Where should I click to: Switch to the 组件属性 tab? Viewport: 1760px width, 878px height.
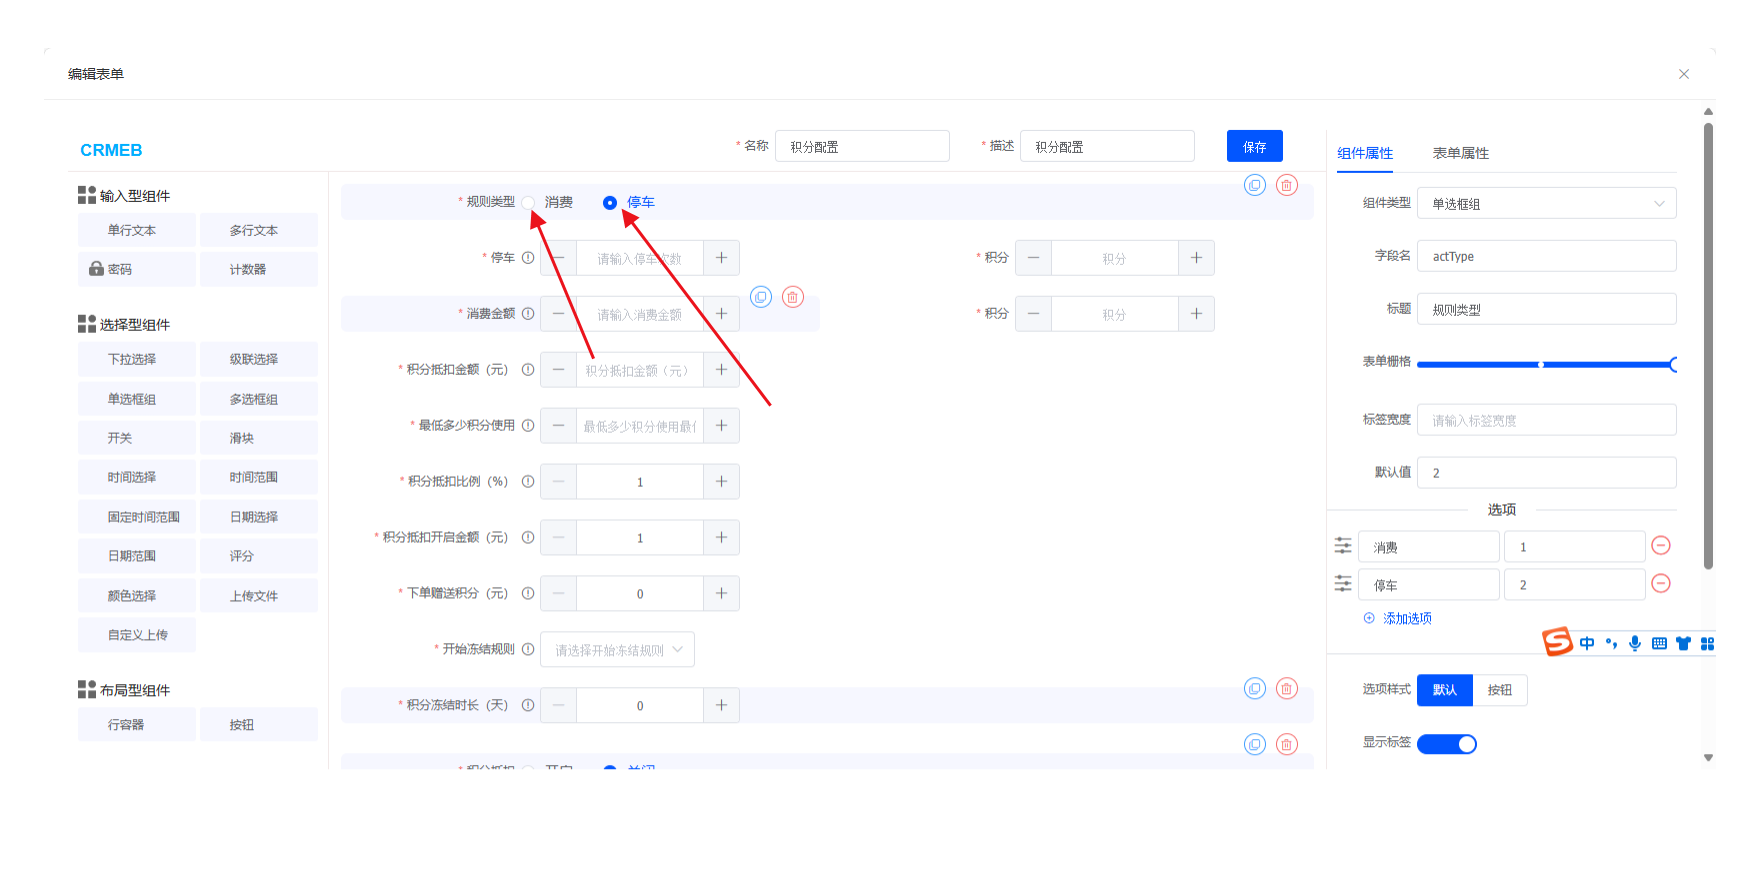coord(1365,153)
